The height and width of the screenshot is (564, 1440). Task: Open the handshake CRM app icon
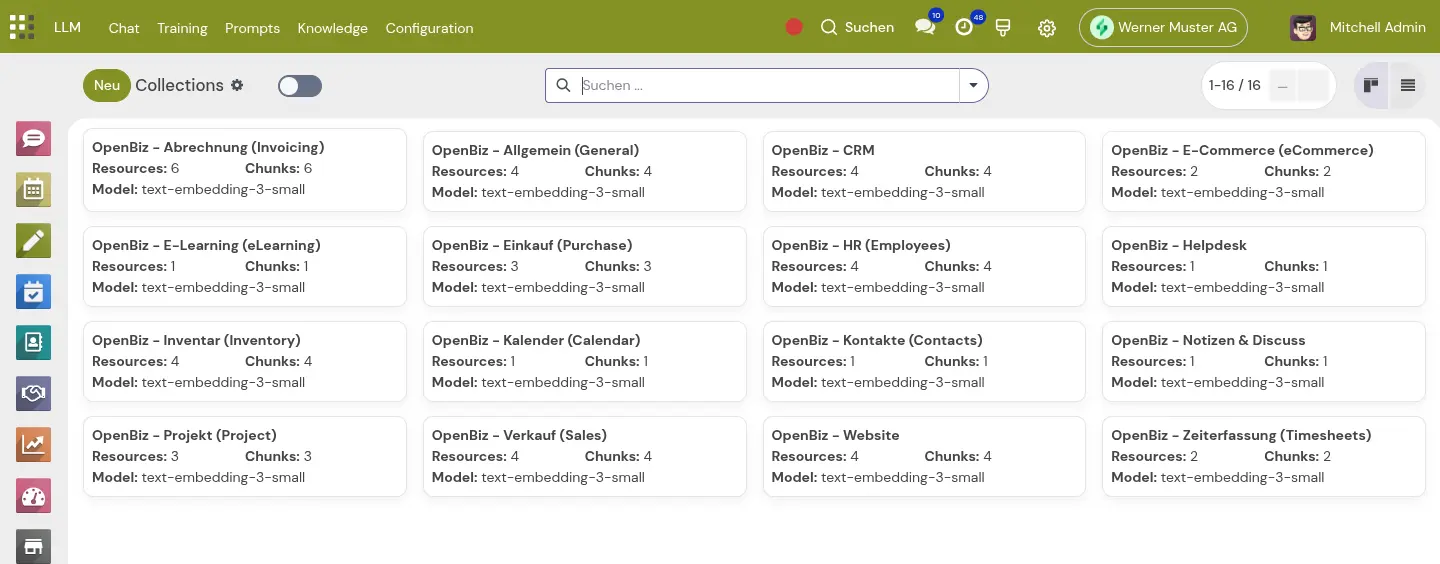33,393
